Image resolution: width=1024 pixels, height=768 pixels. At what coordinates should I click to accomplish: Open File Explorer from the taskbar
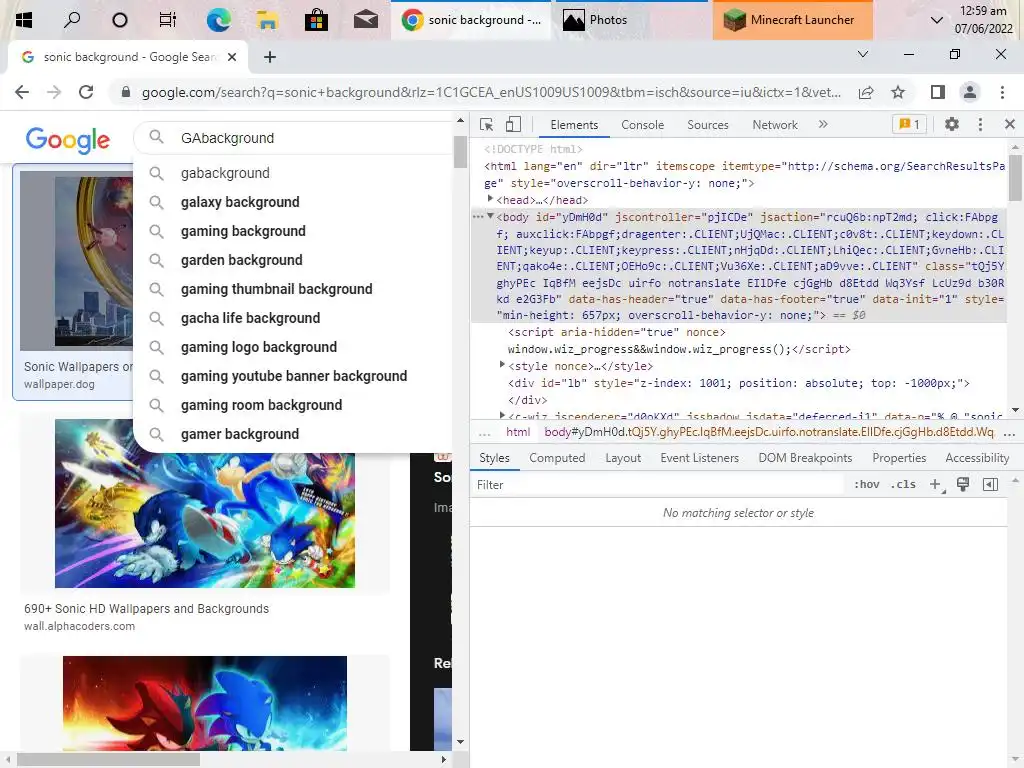point(267,20)
